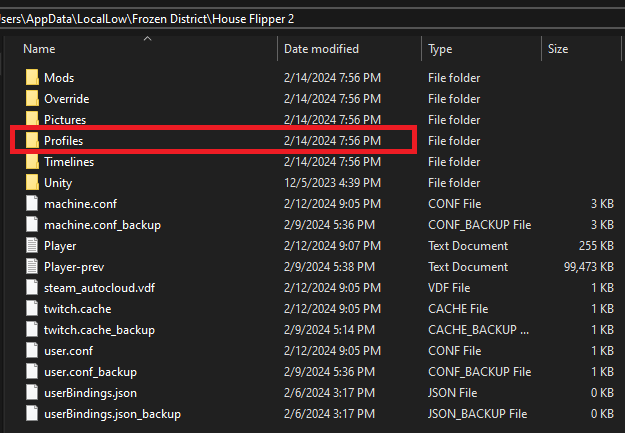Click the Mods folder icon
This screenshot has height=433, width=625.
[31, 78]
